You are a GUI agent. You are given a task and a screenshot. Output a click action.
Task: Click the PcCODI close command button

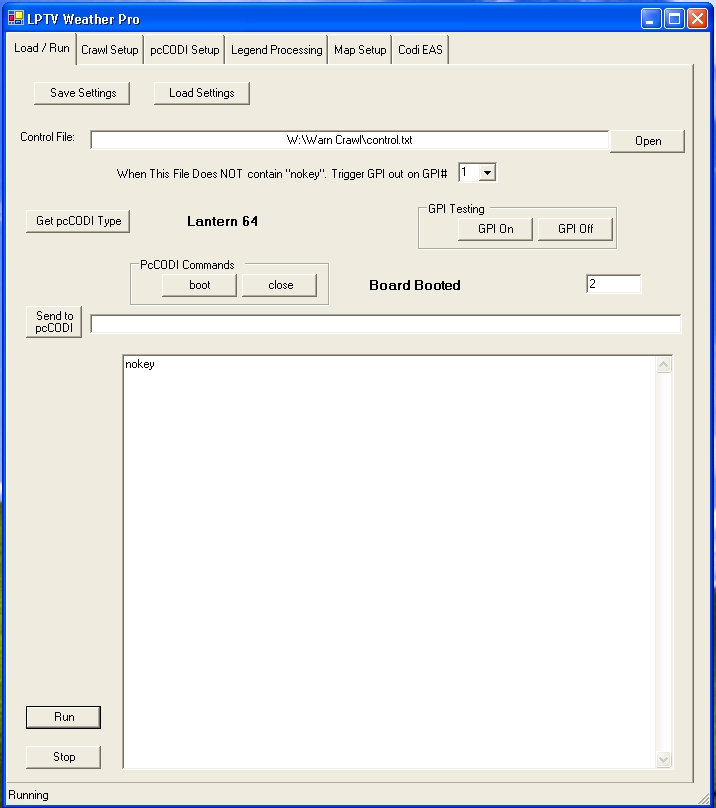(280, 285)
